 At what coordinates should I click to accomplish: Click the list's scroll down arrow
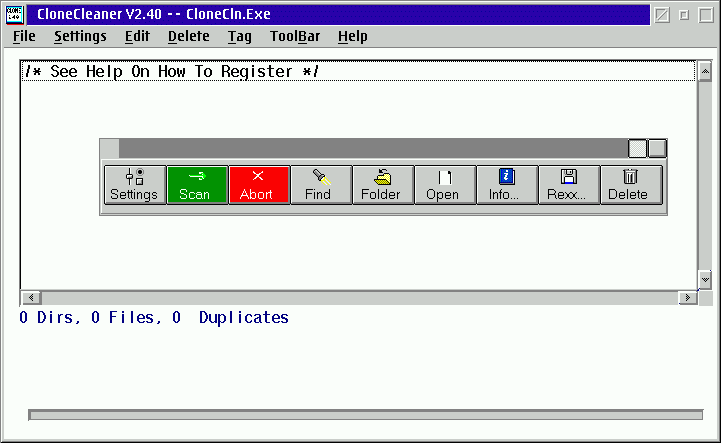pos(704,279)
